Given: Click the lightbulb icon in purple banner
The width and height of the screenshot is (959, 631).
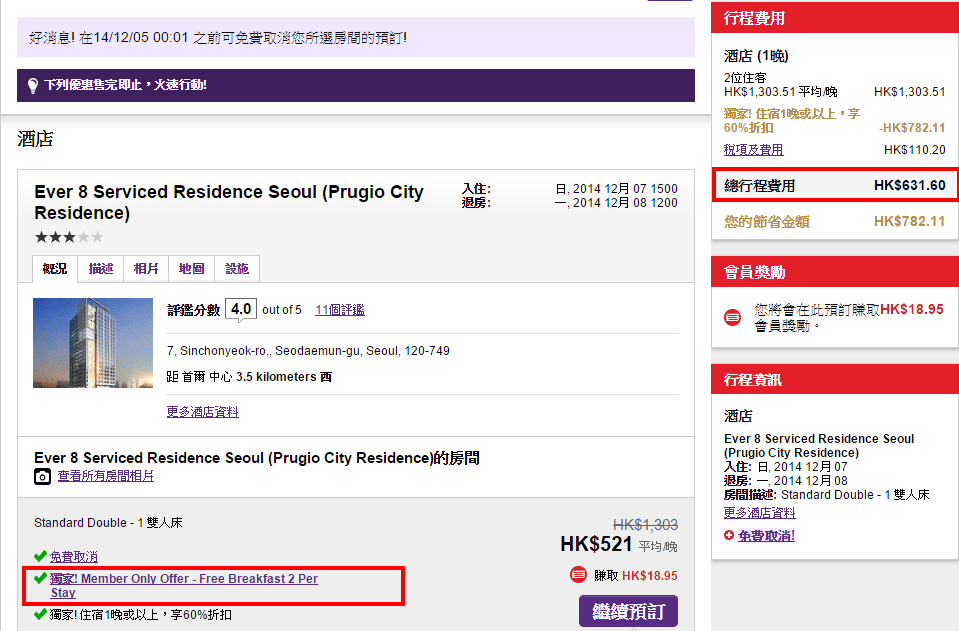Looking at the screenshot, I should [x=32, y=85].
